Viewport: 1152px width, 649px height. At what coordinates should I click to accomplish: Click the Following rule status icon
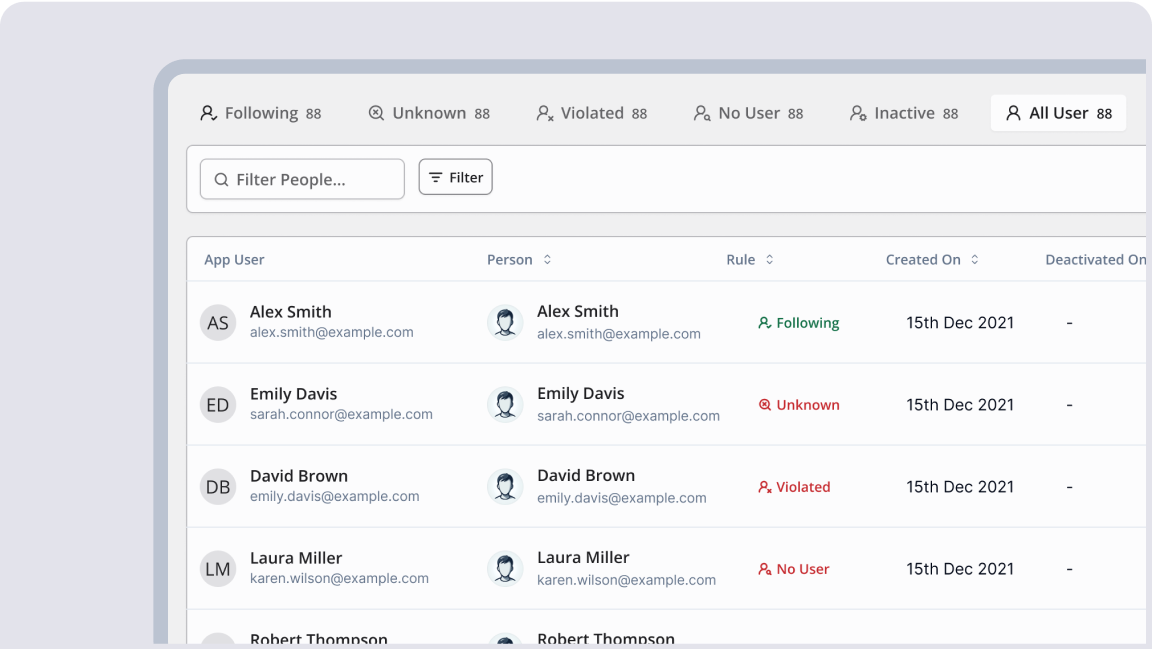click(765, 323)
